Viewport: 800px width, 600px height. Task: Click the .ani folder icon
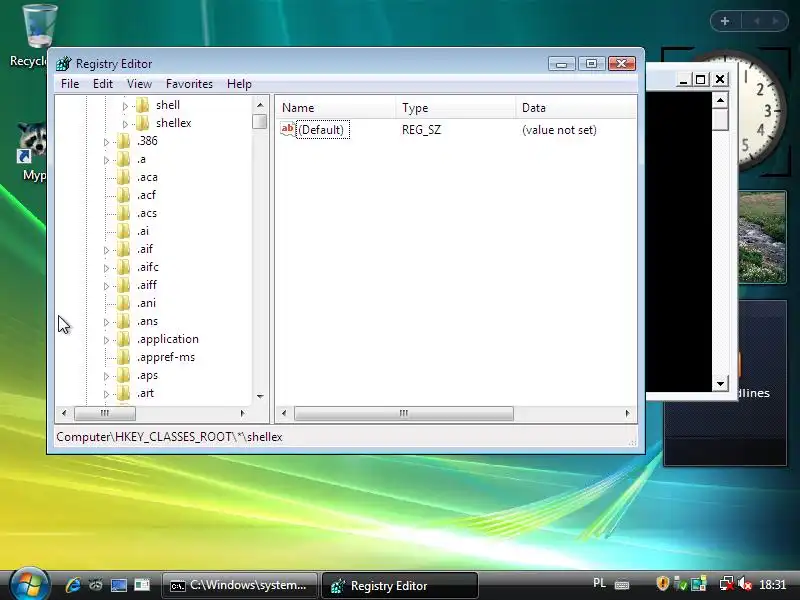(123, 303)
